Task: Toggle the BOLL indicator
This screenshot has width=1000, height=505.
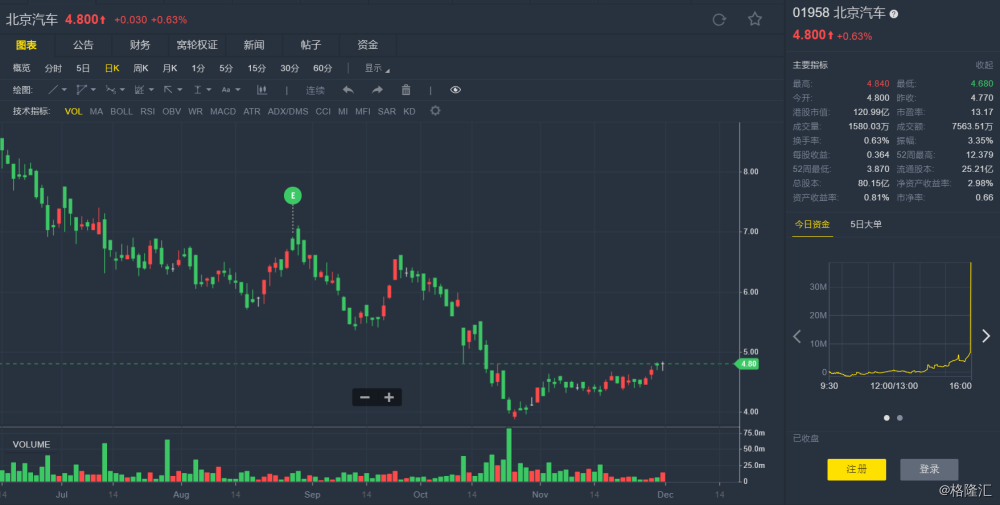Action: 122,112
